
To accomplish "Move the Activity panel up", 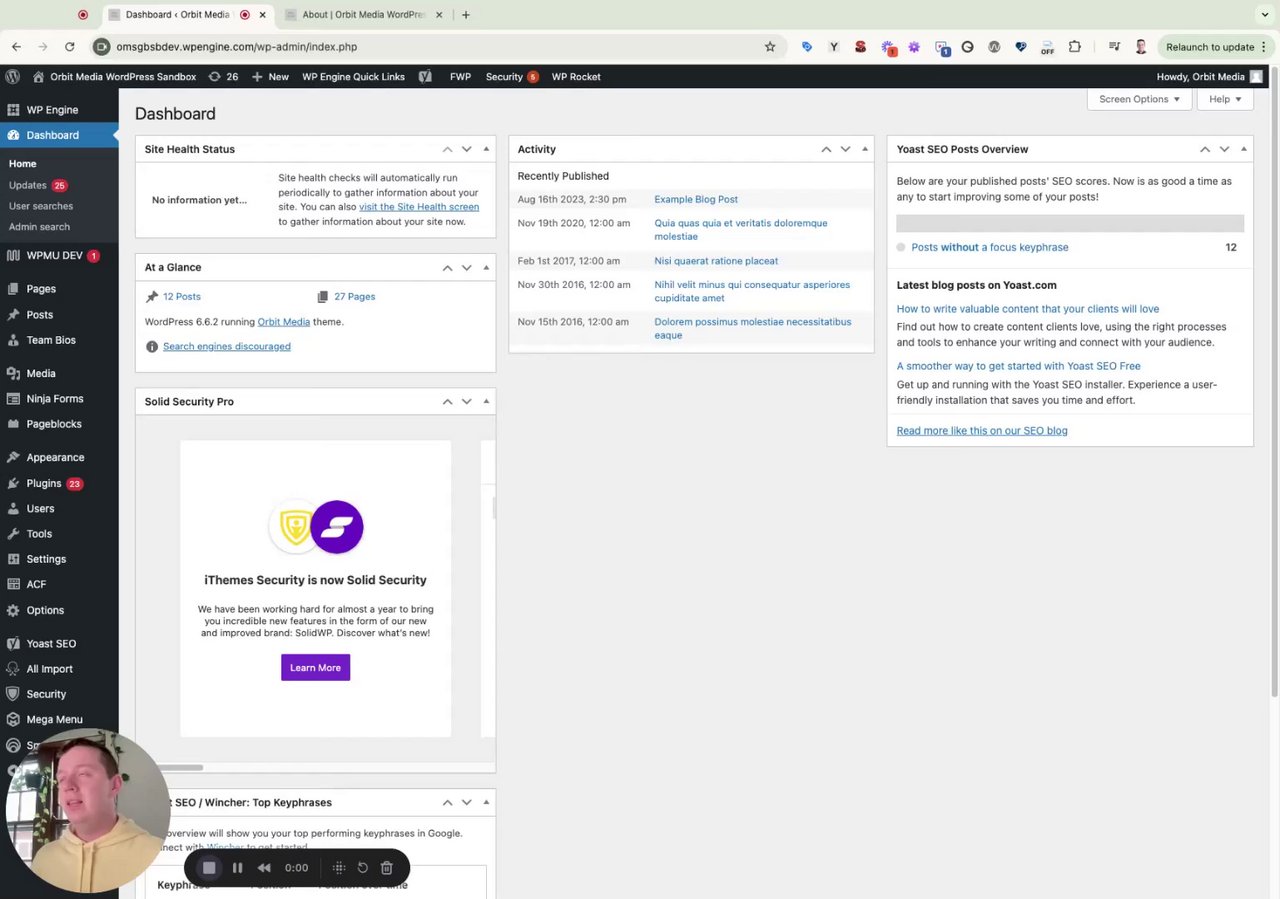I will (826, 149).
